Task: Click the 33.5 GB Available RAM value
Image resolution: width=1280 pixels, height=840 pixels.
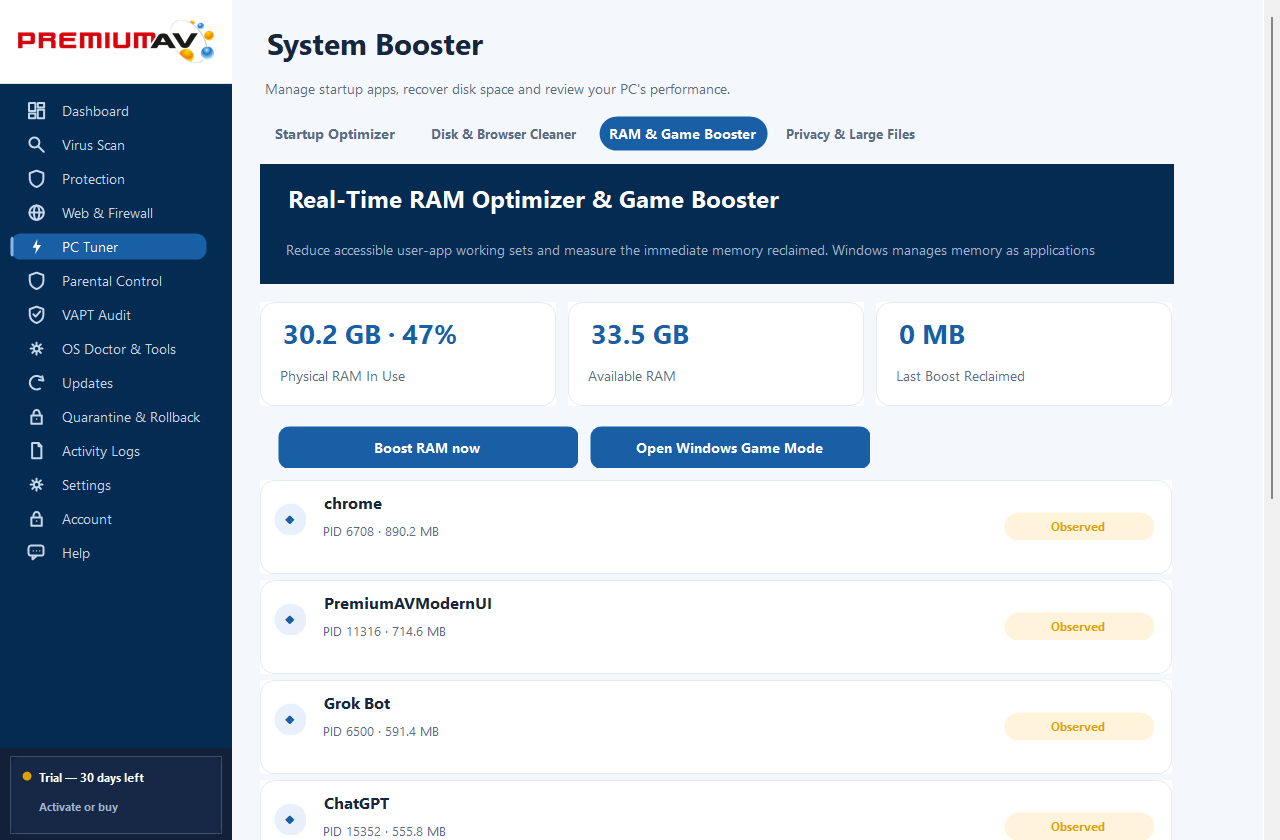Action: pos(640,335)
